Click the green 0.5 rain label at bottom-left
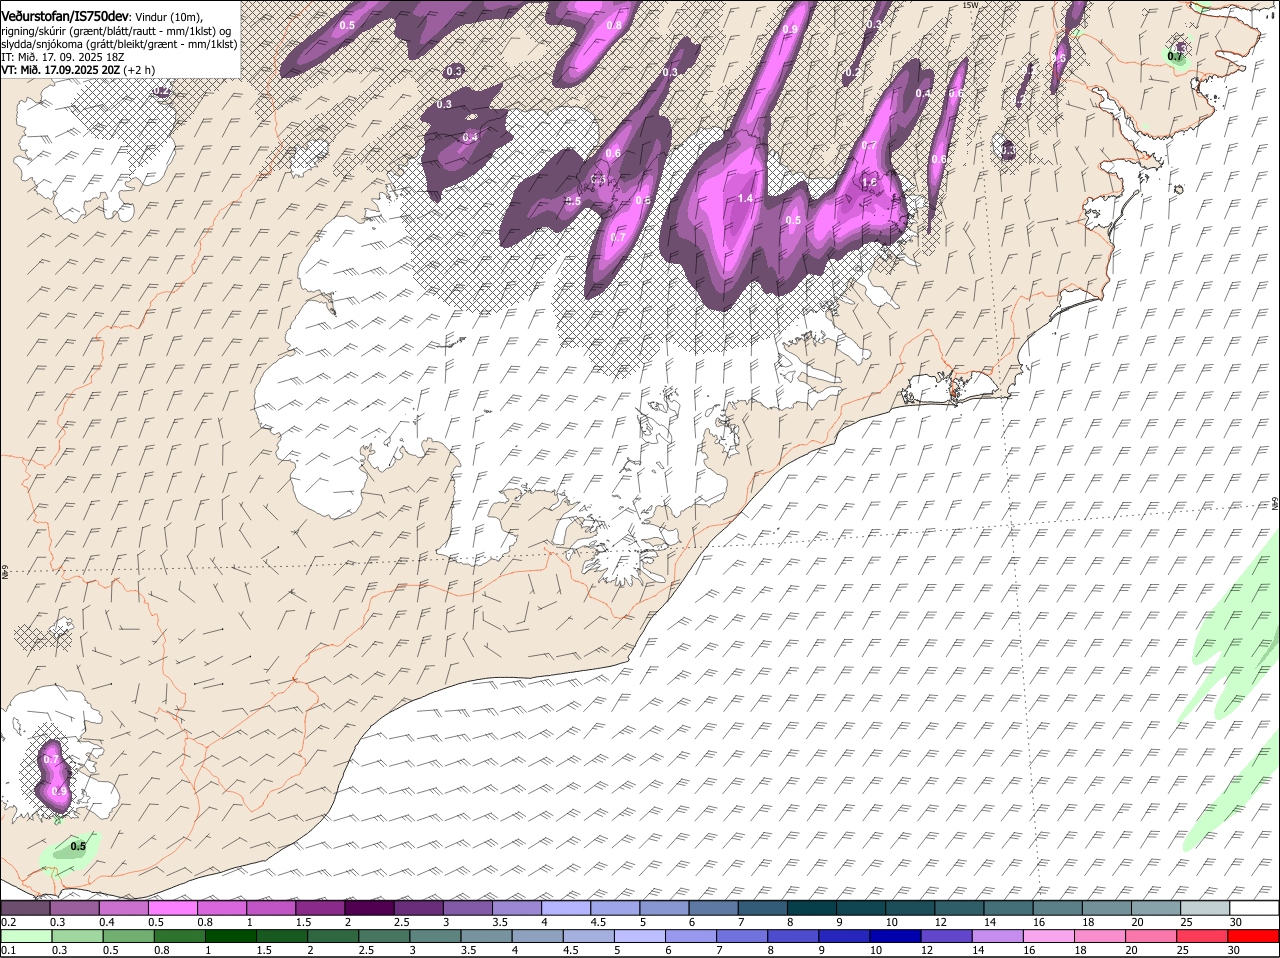Screen dimensions: 1280x958 click(x=78, y=847)
